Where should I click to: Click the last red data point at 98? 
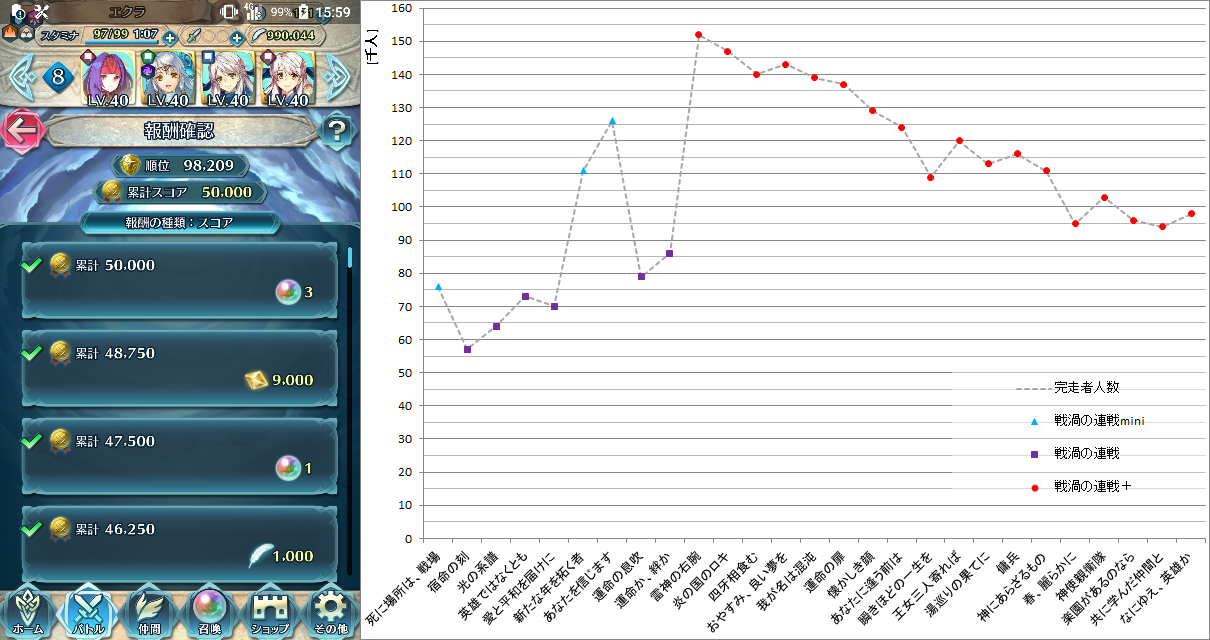tap(1191, 213)
